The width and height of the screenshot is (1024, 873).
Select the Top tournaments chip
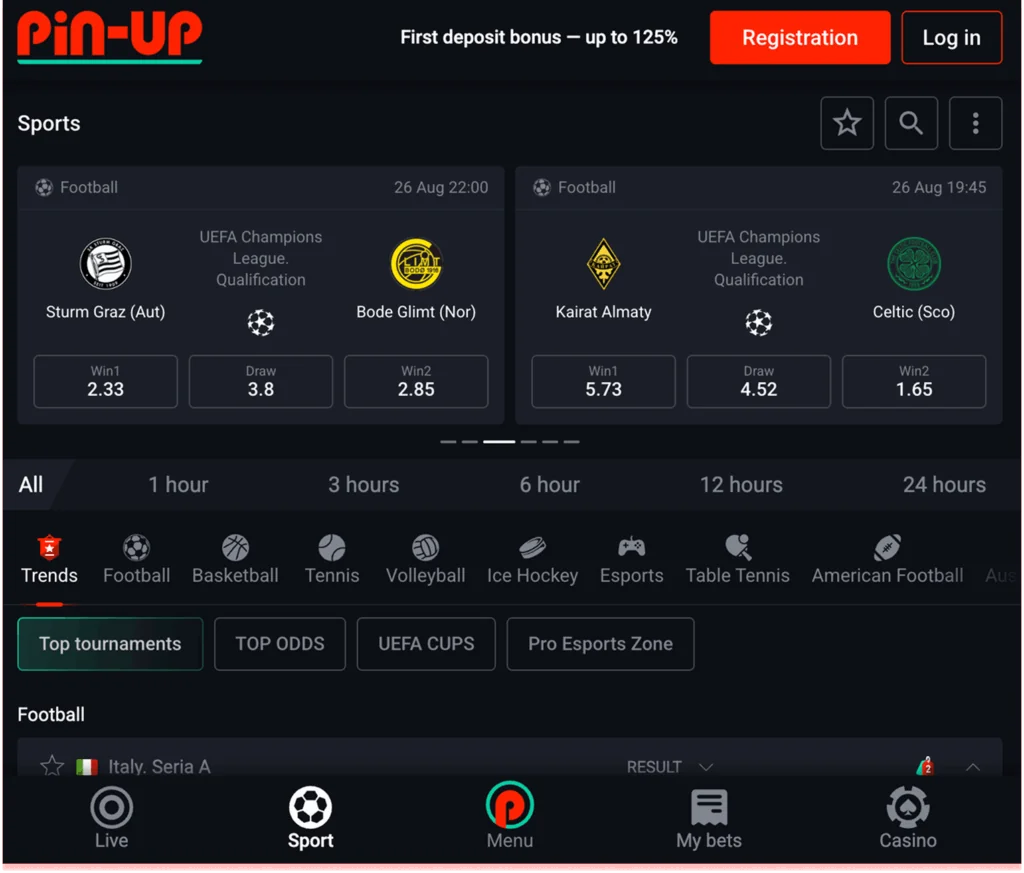[x=110, y=644]
